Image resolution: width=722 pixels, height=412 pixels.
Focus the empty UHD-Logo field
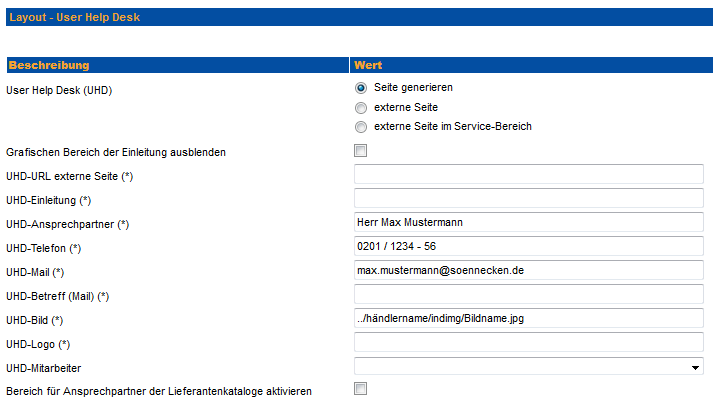(529, 342)
